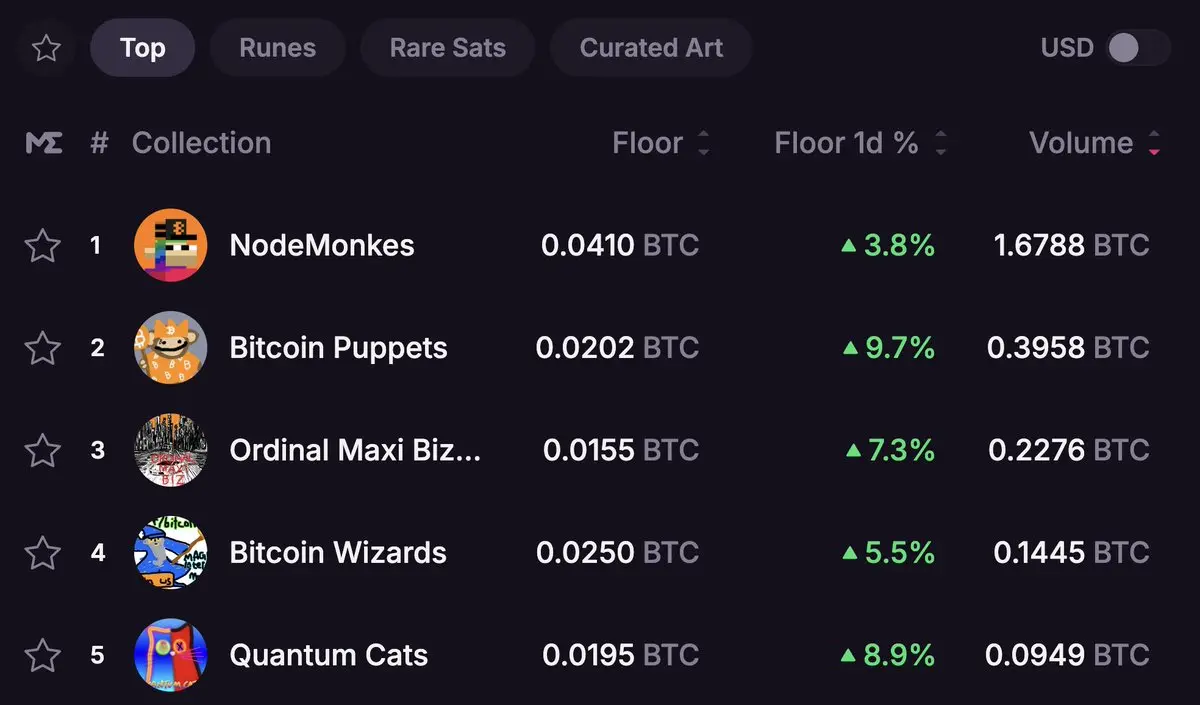
Task: Sort by Floor price arrows
Action: tap(703, 143)
